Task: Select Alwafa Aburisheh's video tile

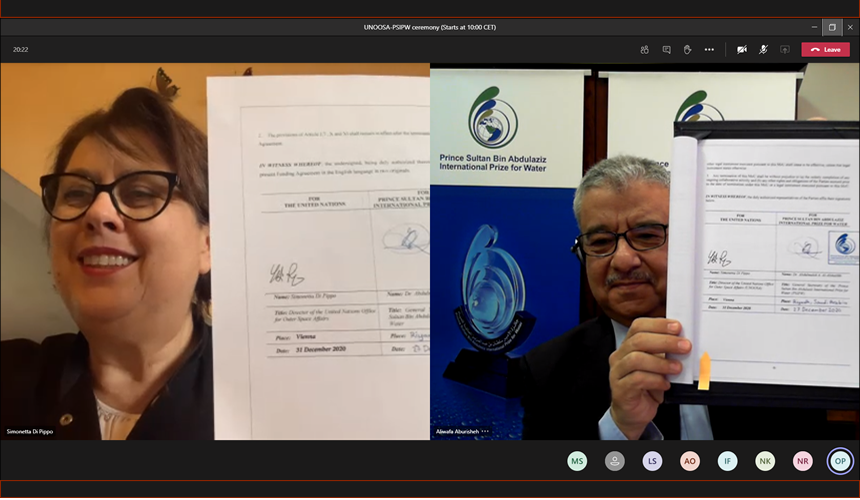Action: pyautogui.click(x=645, y=251)
